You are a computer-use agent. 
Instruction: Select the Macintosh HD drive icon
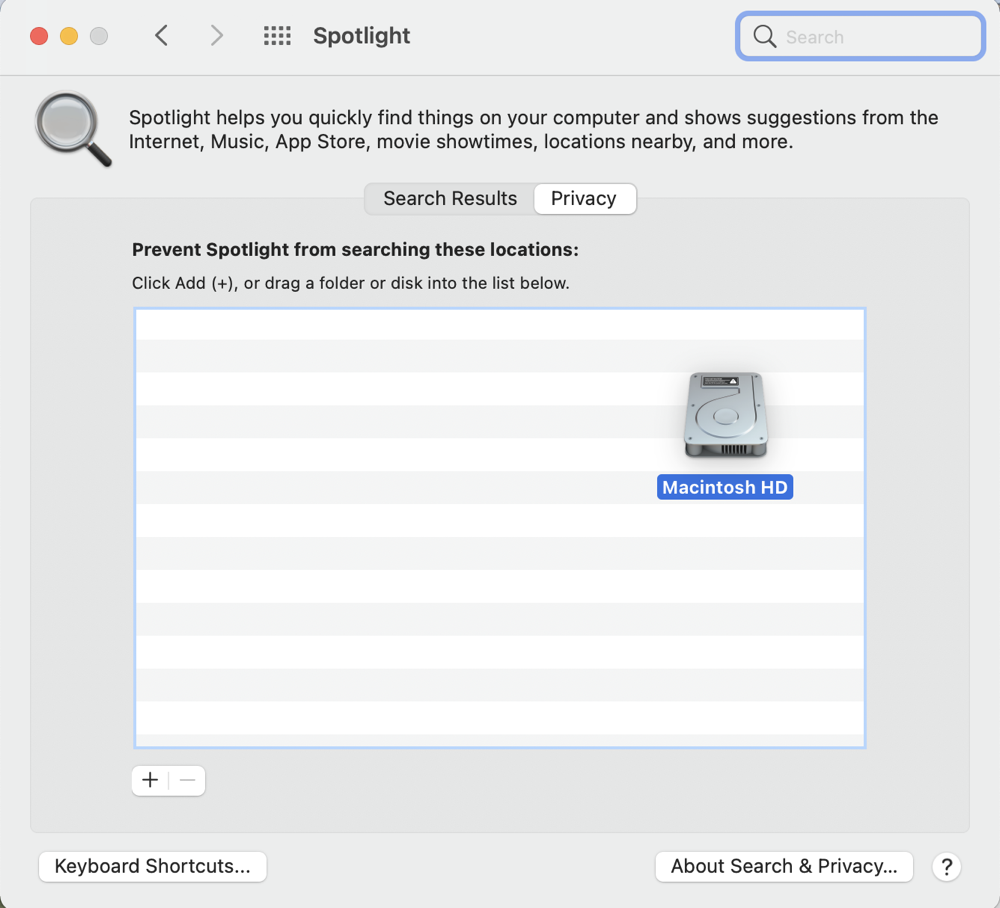[x=725, y=415]
